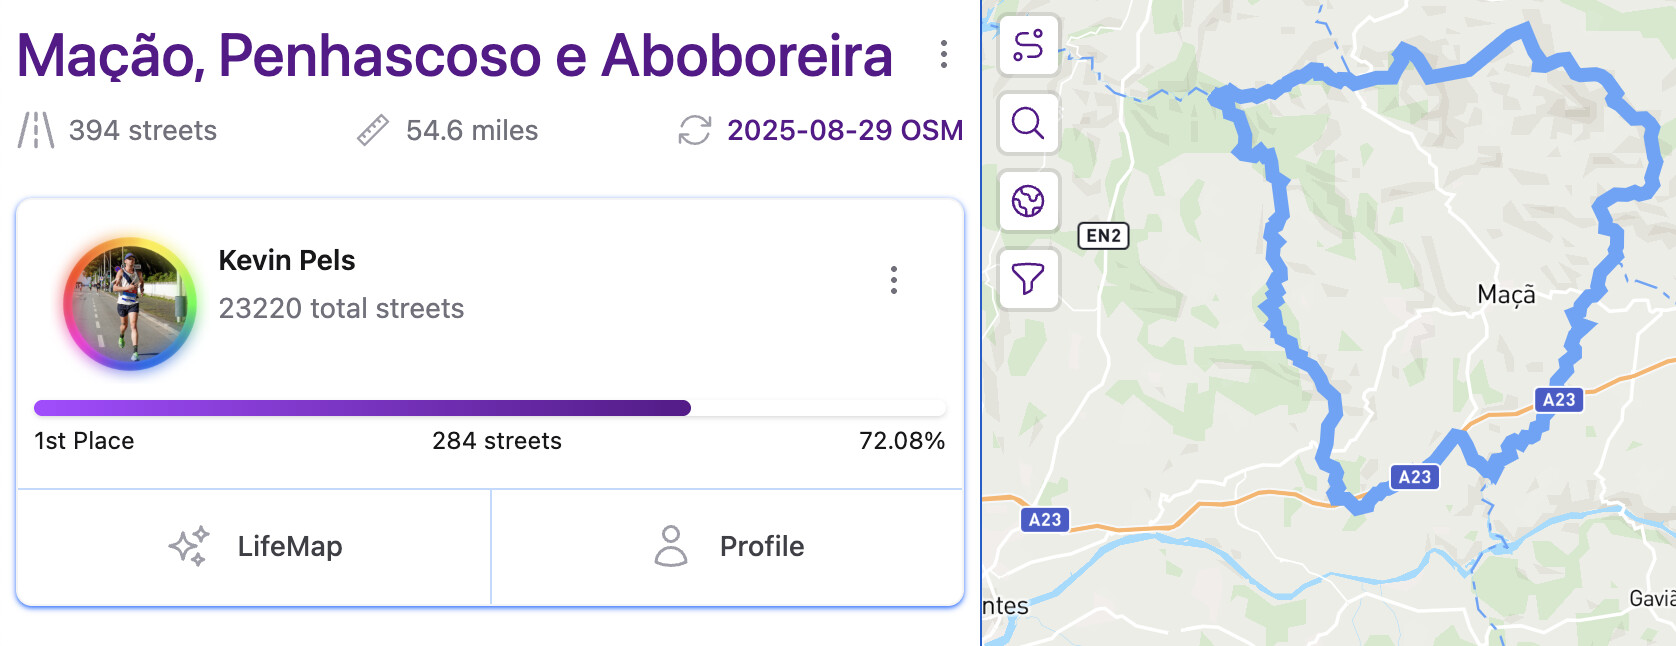
Task: Click the LifeMap sparkle icon
Action: (x=189, y=546)
